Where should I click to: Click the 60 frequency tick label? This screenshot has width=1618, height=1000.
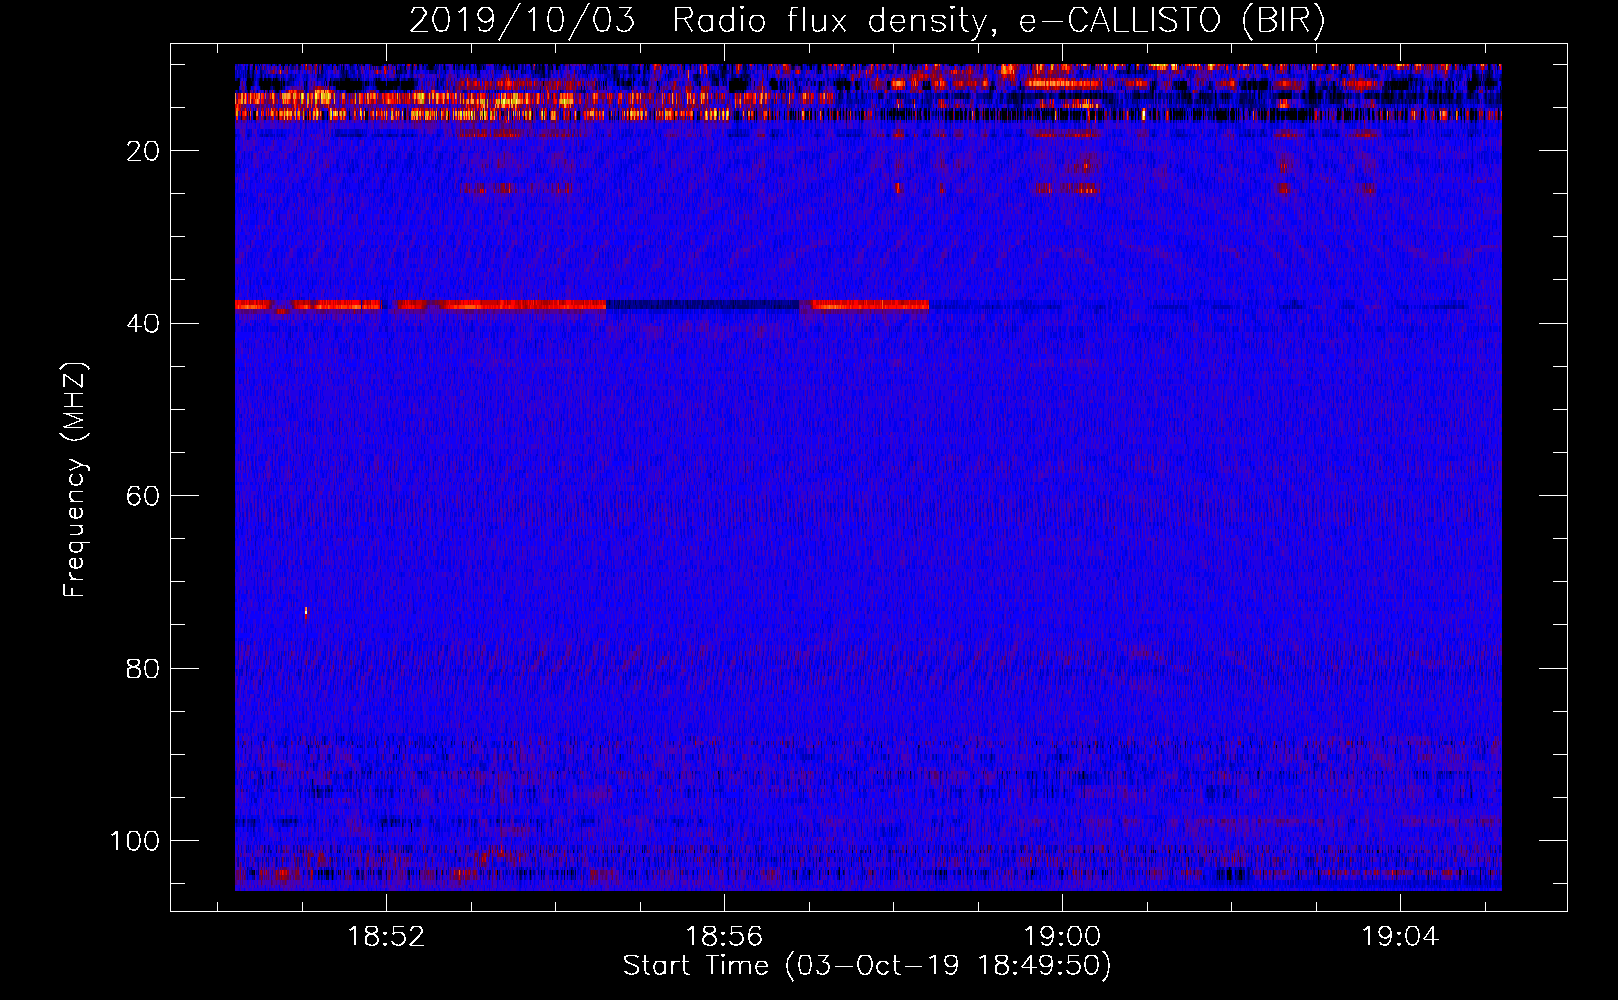click(144, 496)
